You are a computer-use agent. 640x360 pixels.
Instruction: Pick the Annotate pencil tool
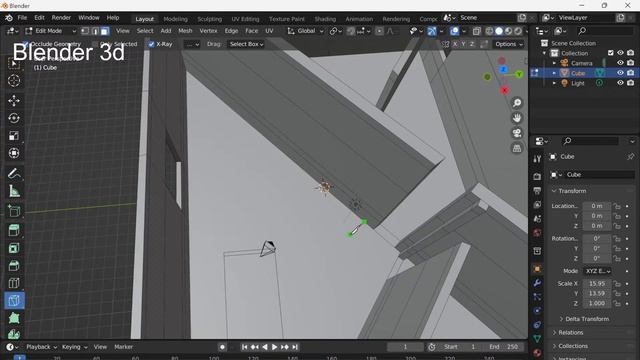pos(14,173)
